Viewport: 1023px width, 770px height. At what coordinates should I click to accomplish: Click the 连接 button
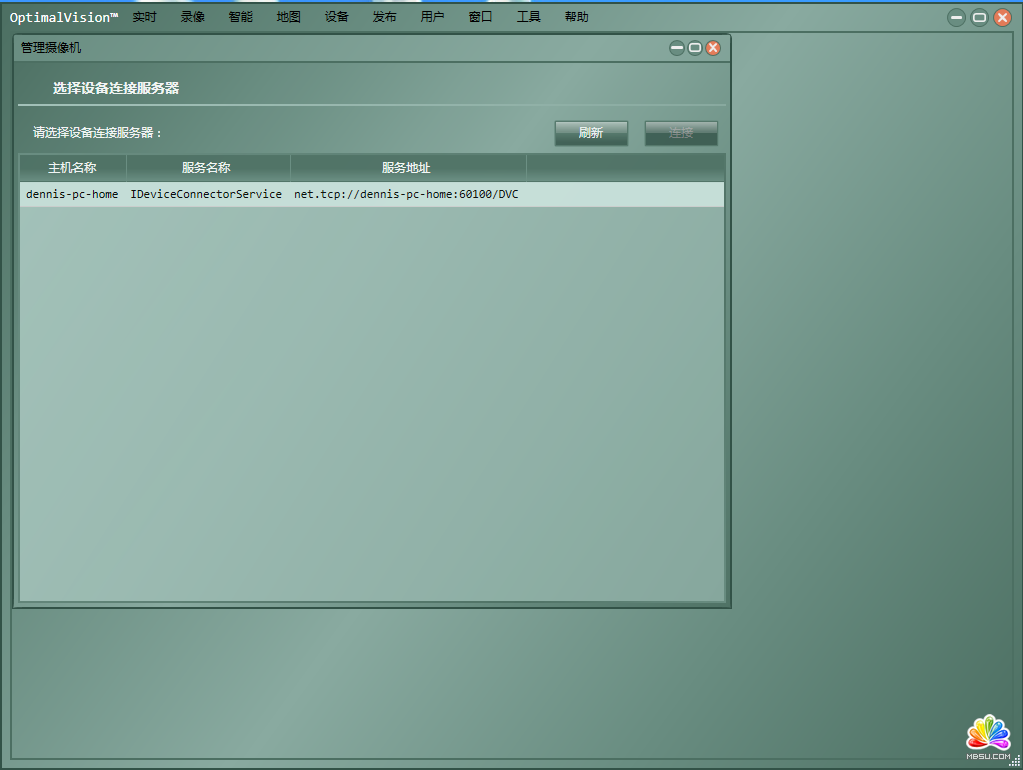pyautogui.click(x=681, y=133)
